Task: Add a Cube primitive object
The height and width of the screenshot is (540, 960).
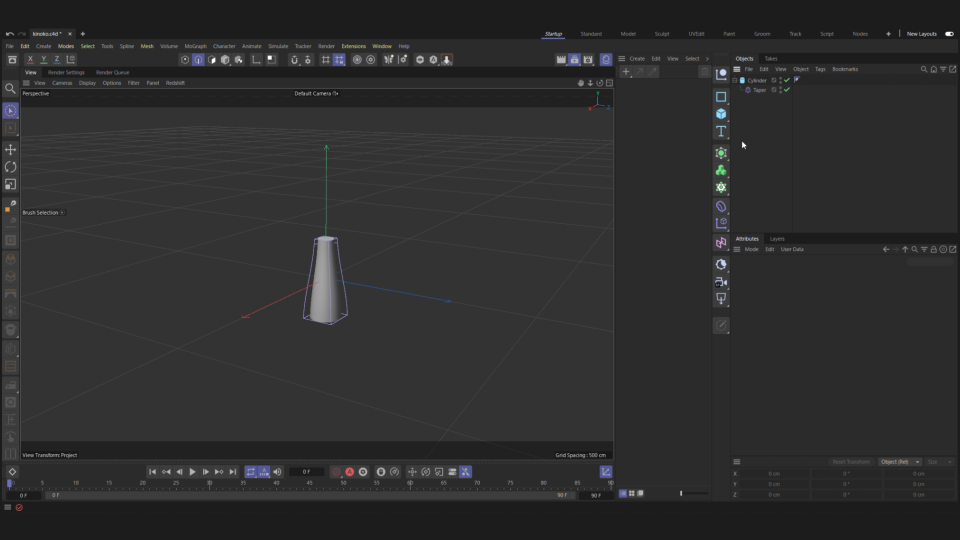Action: tap(721, 114)
